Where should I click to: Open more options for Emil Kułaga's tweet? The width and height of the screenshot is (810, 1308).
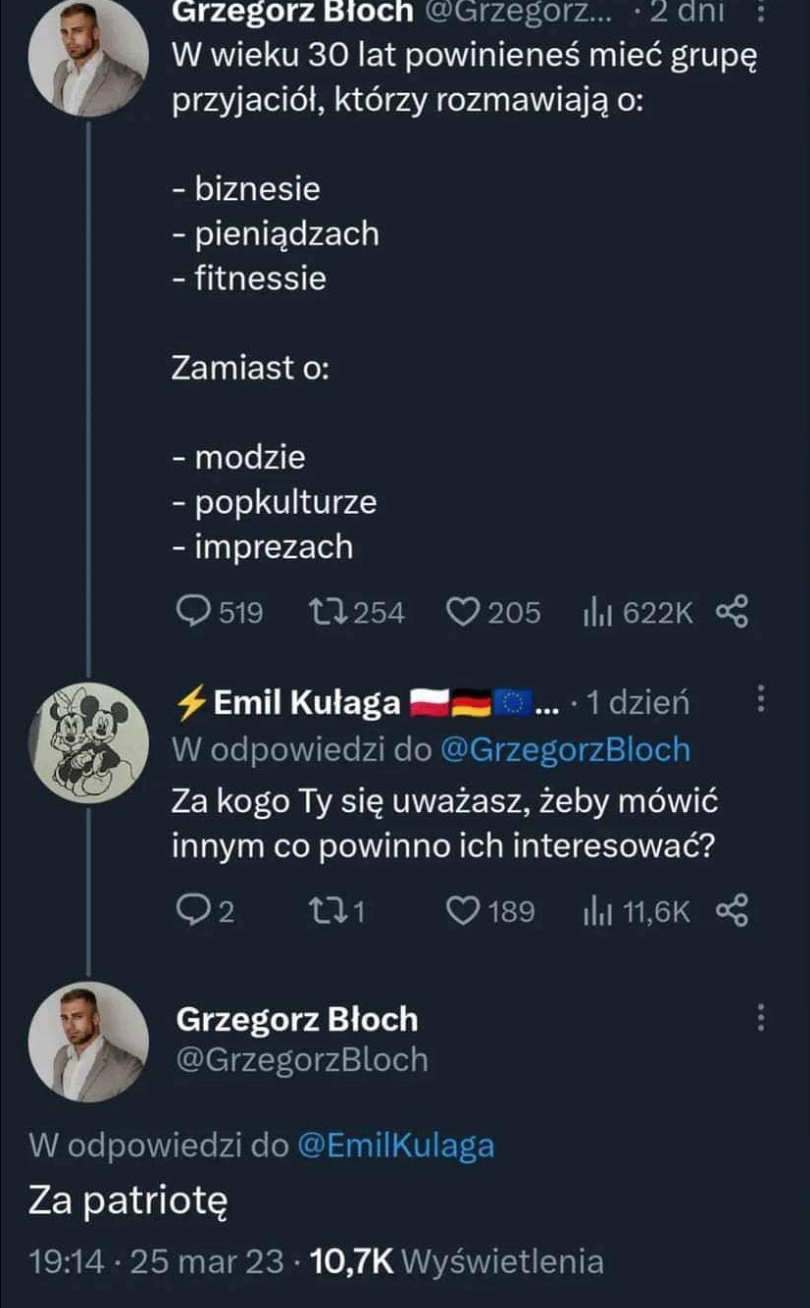762,700
